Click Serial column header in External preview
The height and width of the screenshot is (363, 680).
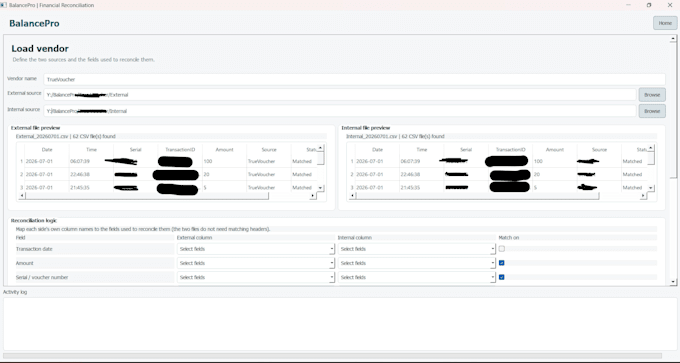136,150
